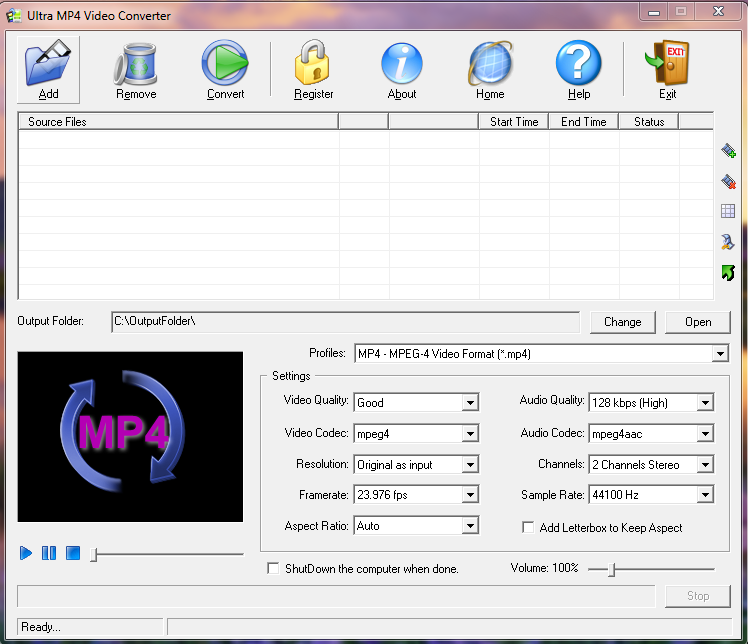Screen dimensions: 748x644
Task: Click the conversion progress bar
Action: 336,596
